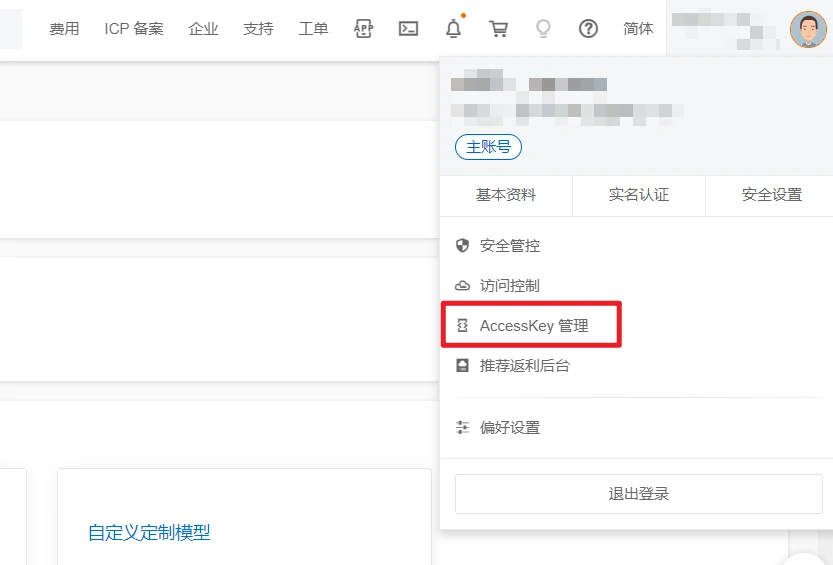Click the sliders icon beside 偏好设置
This screenshot has width=833, height=565.
click(462, 428)
